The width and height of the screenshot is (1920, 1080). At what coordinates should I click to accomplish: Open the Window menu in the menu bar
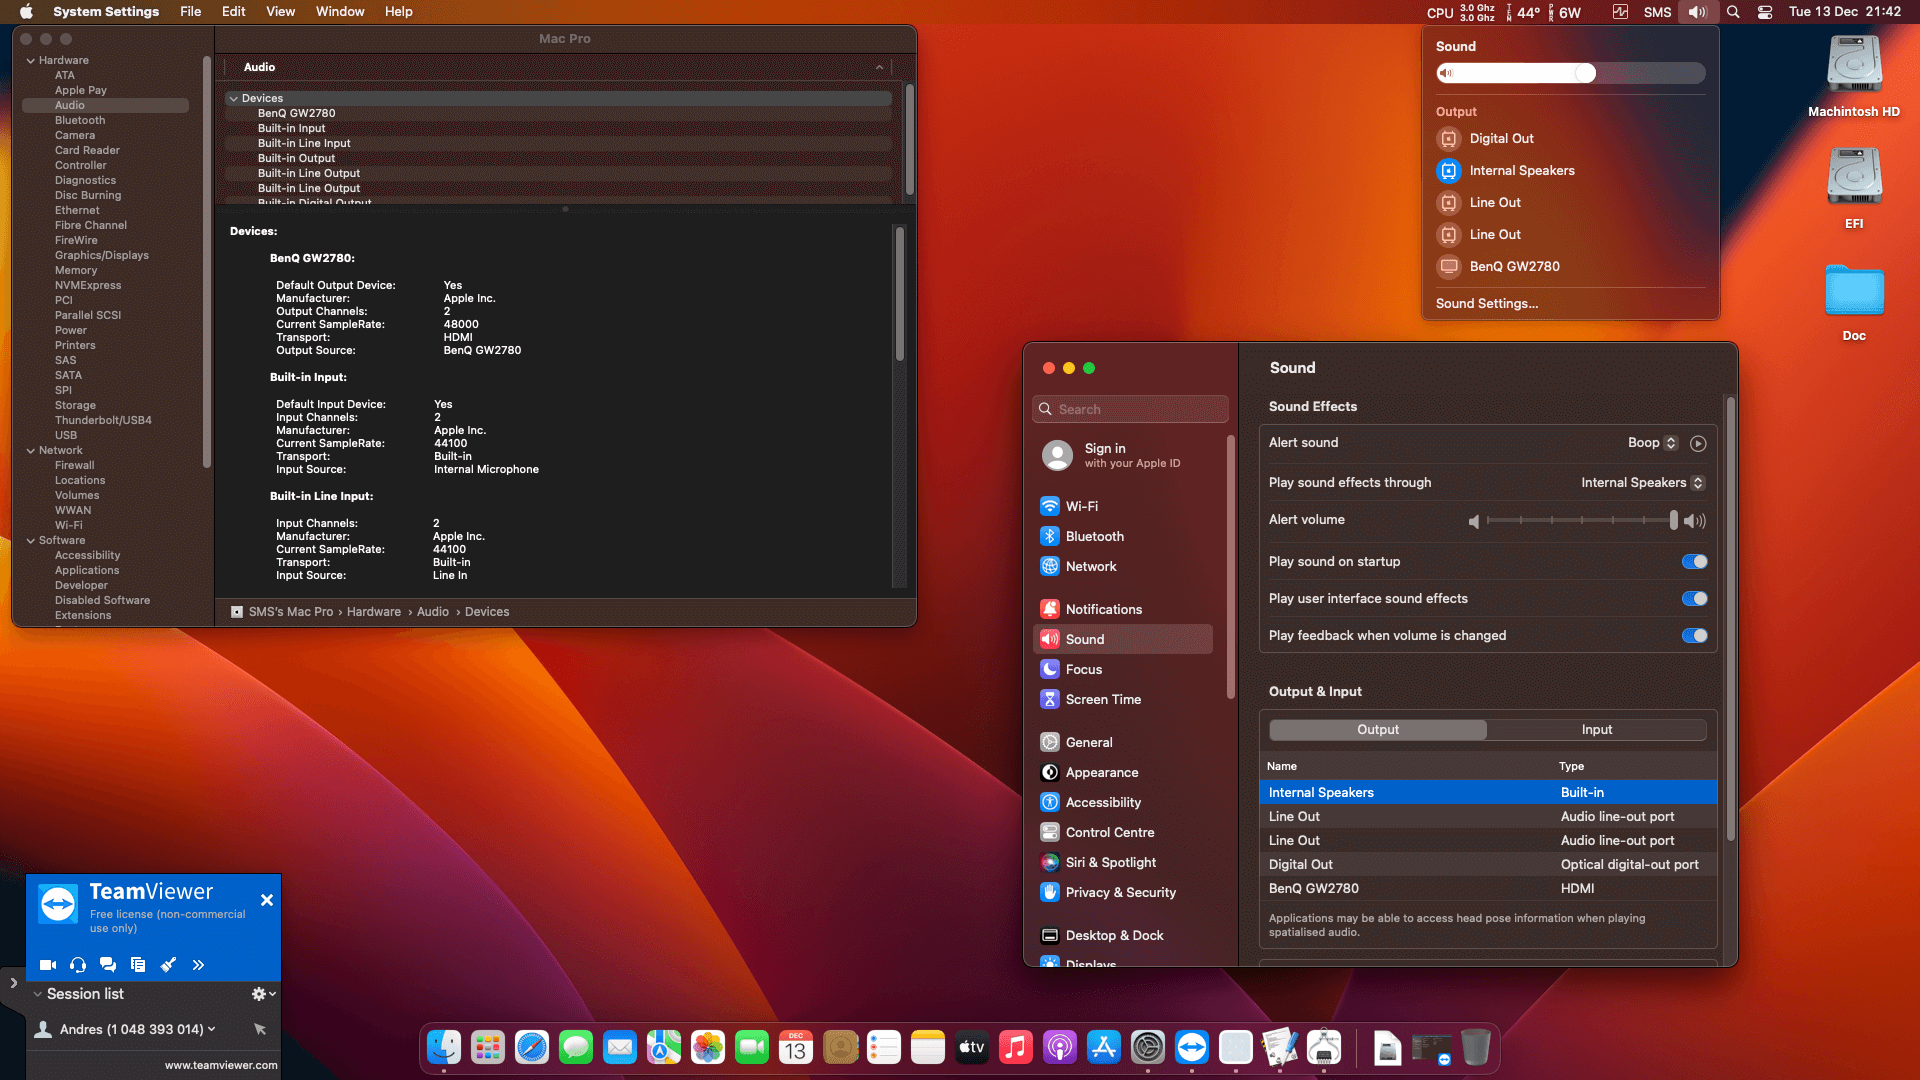click(339, 11)
